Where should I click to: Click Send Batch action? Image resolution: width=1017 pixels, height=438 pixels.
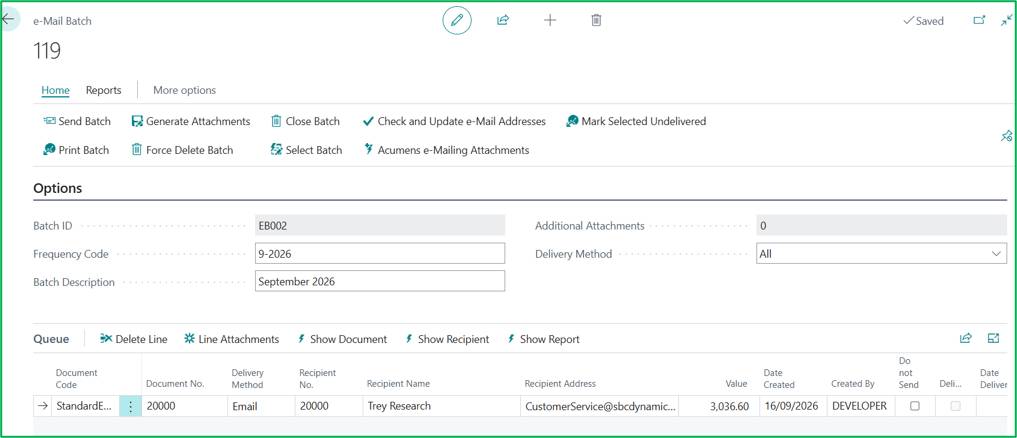point(77,121)
